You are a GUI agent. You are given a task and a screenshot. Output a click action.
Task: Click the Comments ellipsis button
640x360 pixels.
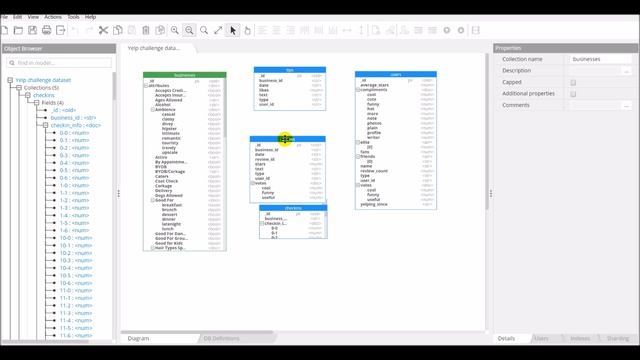[627, 105]
